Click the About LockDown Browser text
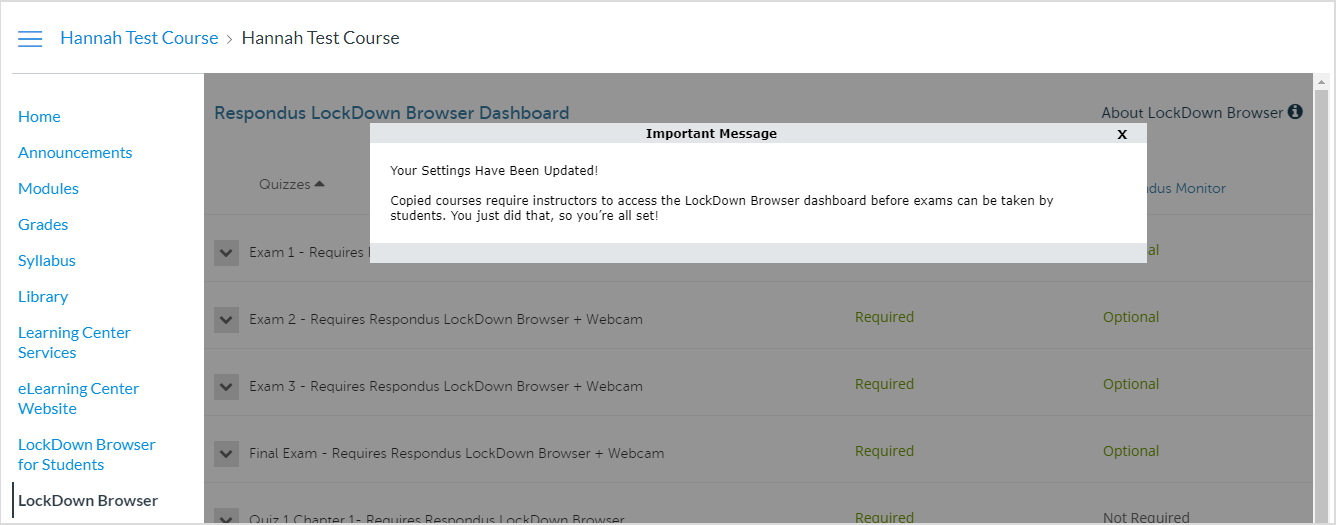This screenshot has width=1336, height=525. click(1192, 112)
